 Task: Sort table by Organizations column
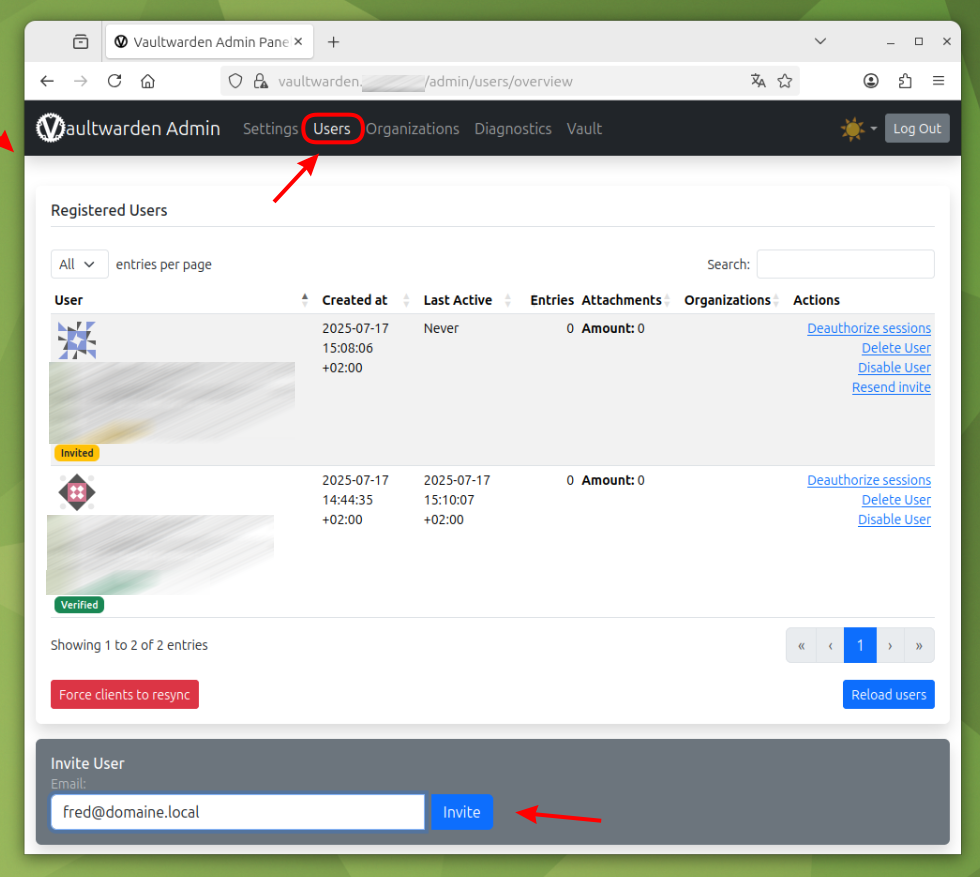732,300
